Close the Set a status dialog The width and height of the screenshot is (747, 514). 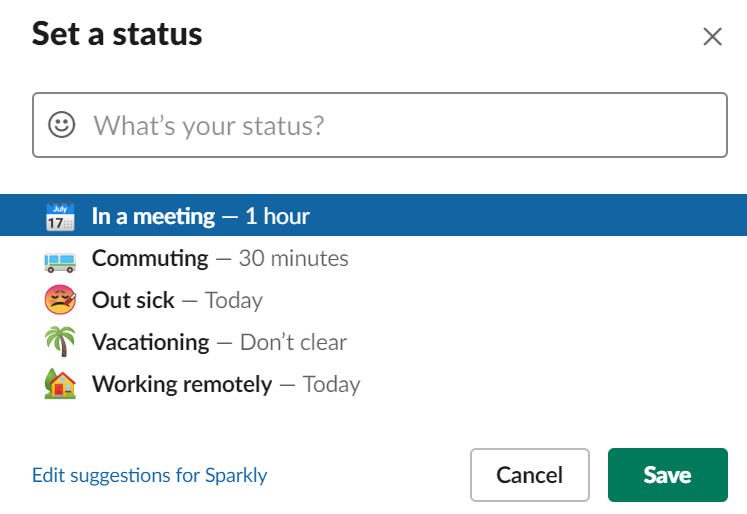point(712,36)
